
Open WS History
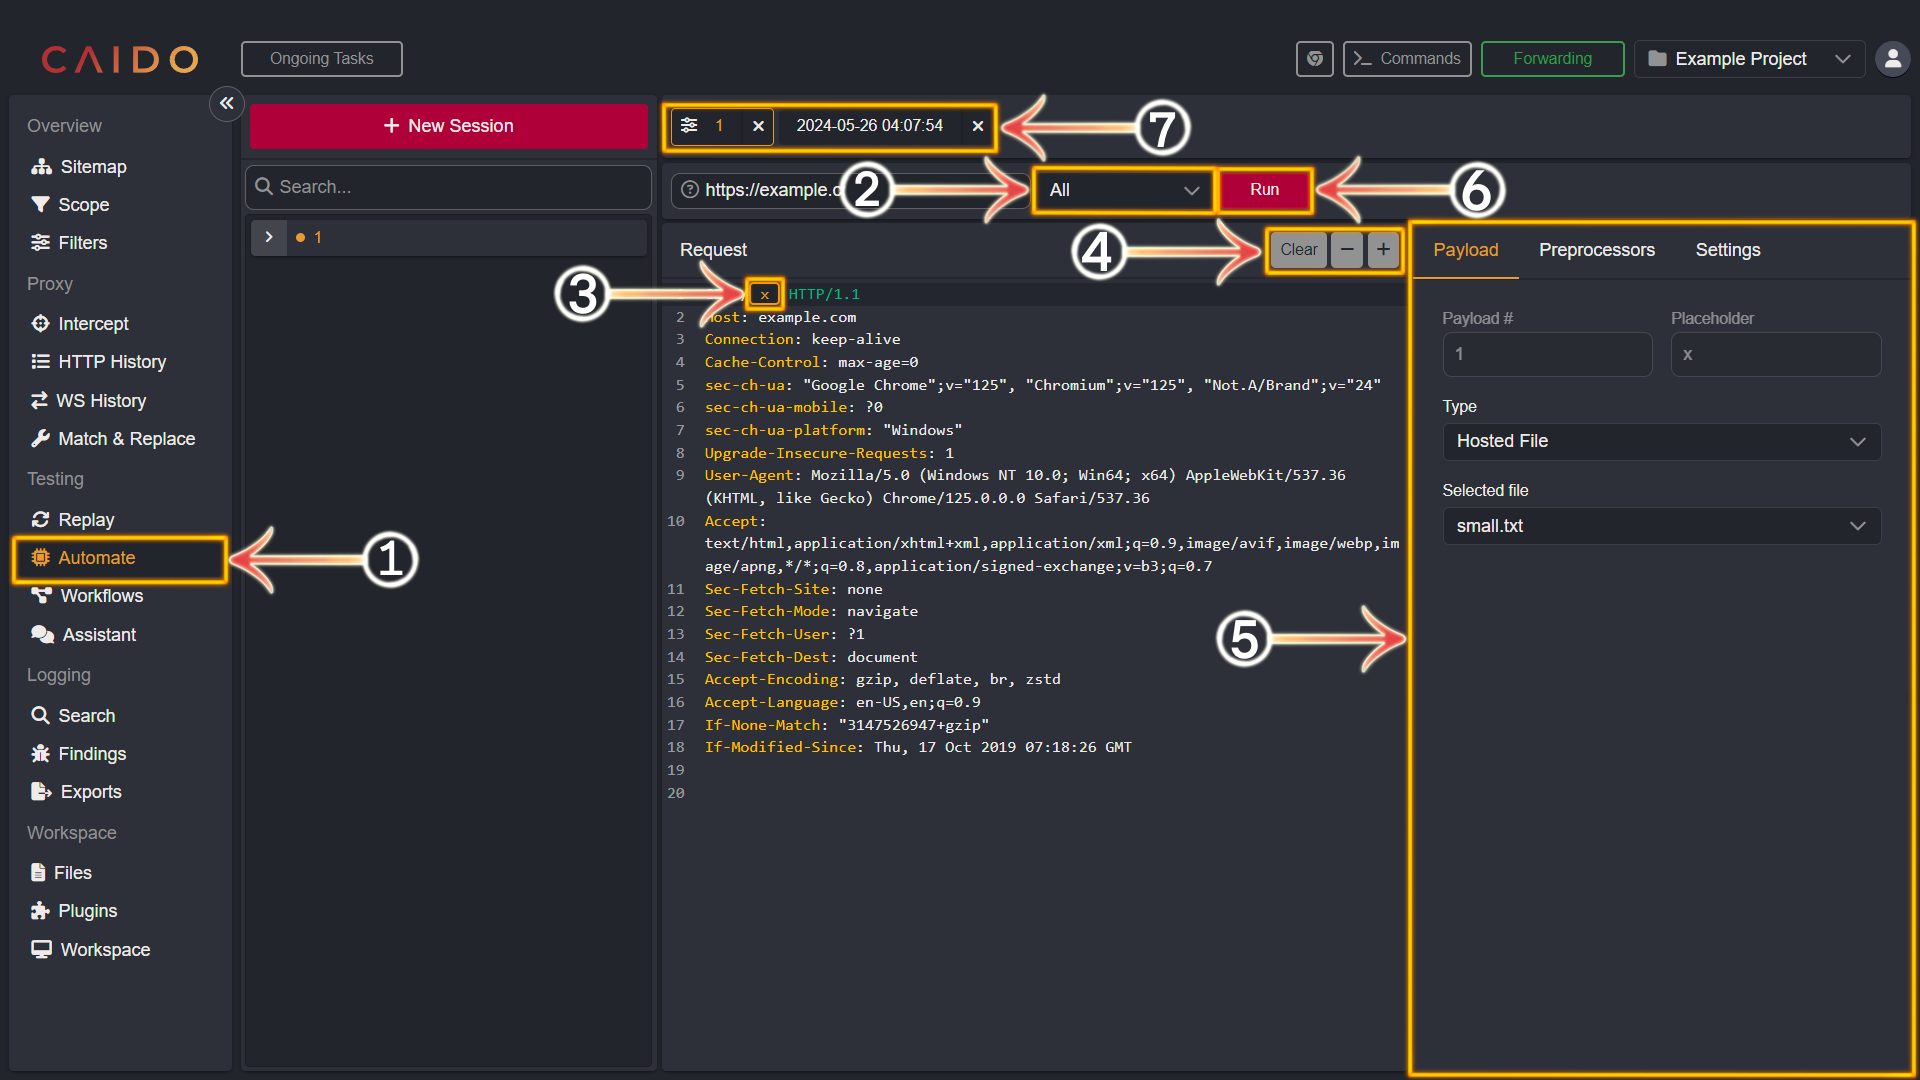pos(89,401)
